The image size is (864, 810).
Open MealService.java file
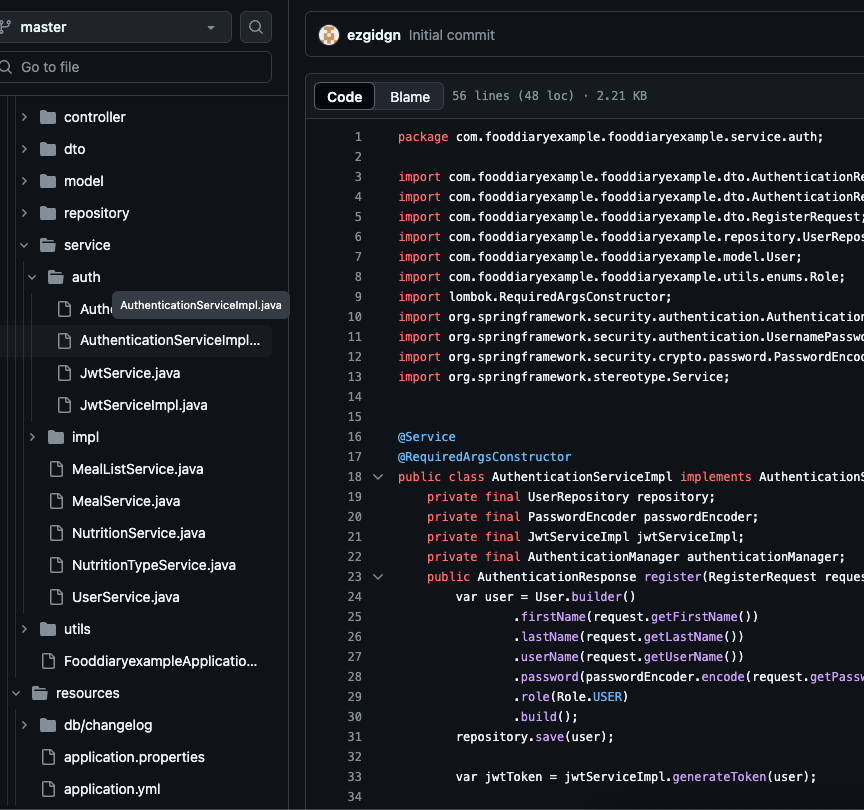pyautogui.click(x=126, y=501)
